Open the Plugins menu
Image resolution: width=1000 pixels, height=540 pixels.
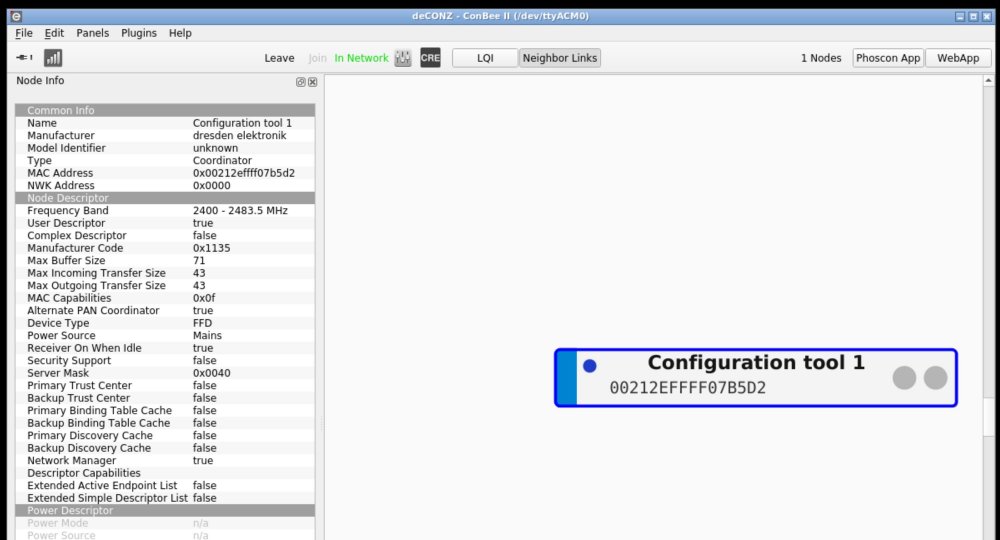pyautogui.click(x=139, y=33)
